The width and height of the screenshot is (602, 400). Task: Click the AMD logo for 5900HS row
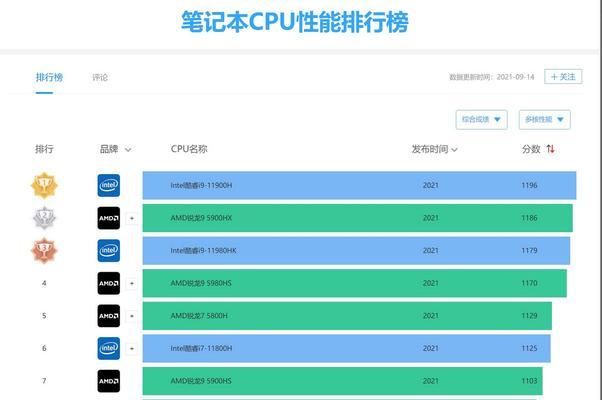(x=109, y=381)
